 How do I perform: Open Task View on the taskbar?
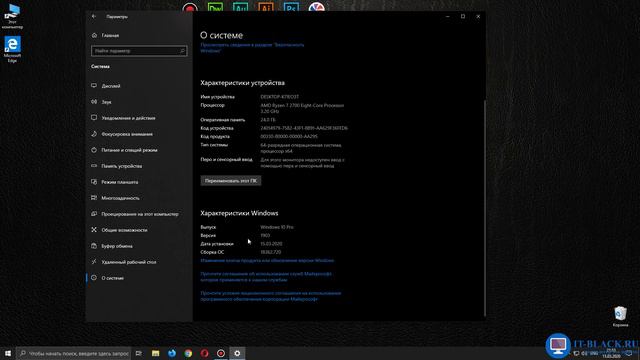(139, 353)
